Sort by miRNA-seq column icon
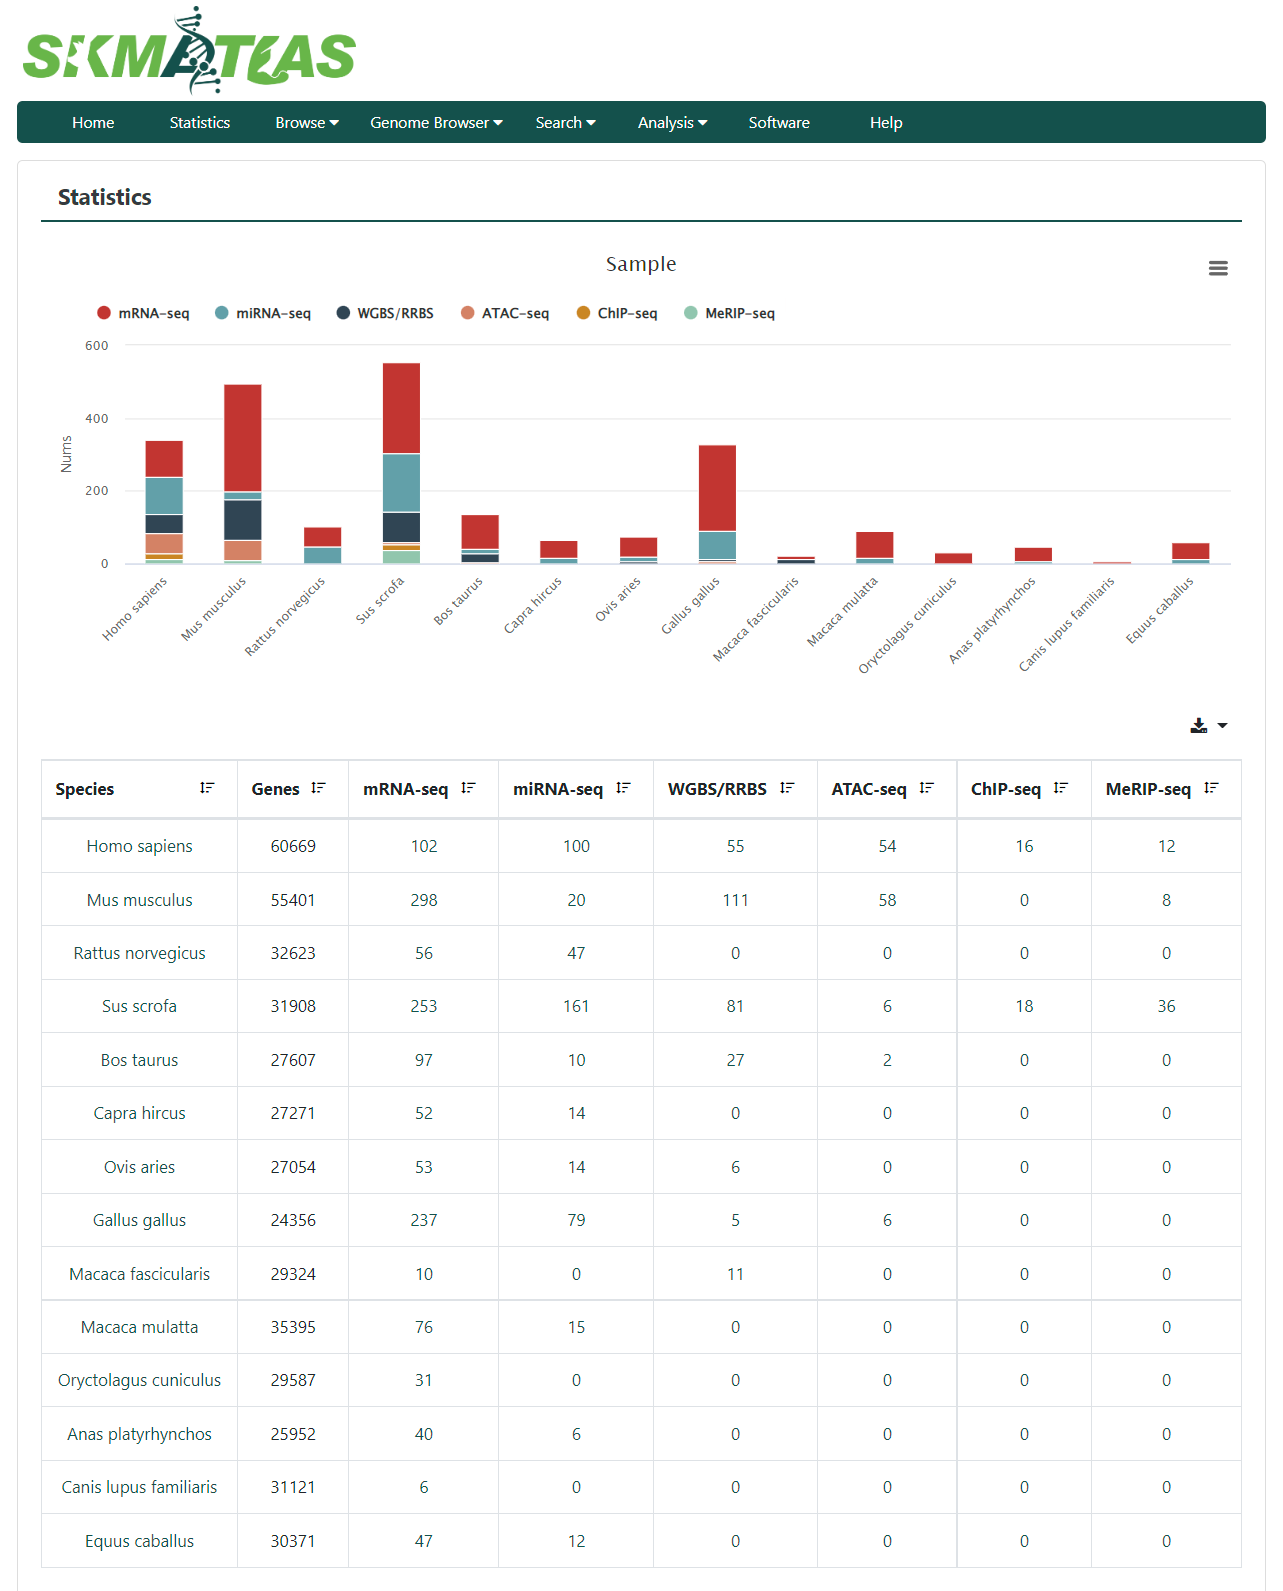This screenshot has height=1591, width=1283. (x=623, y=788)
